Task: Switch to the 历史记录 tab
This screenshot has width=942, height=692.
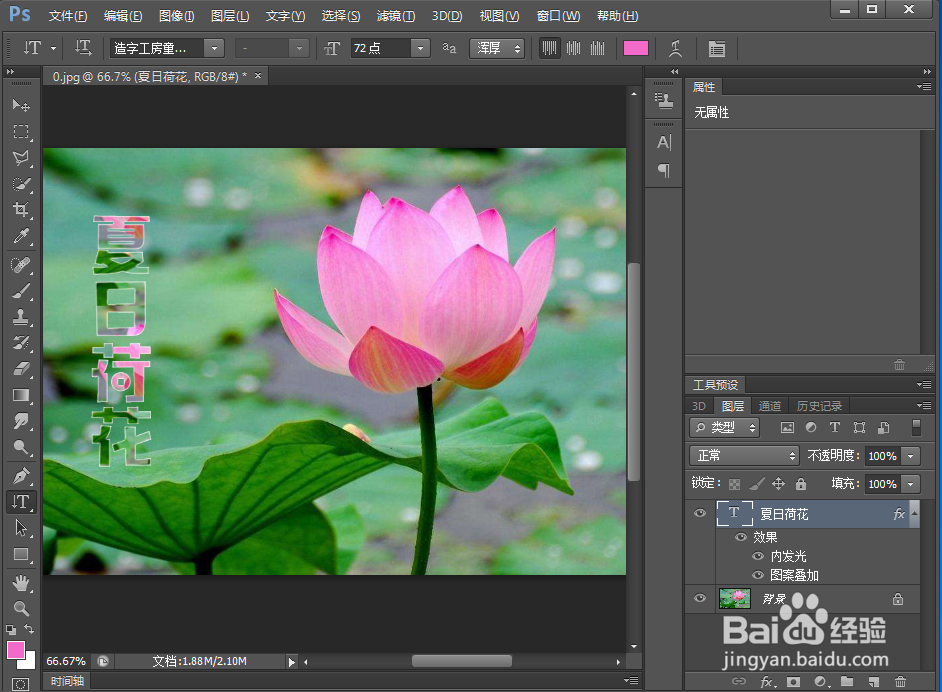Action: tap(819, 406)
